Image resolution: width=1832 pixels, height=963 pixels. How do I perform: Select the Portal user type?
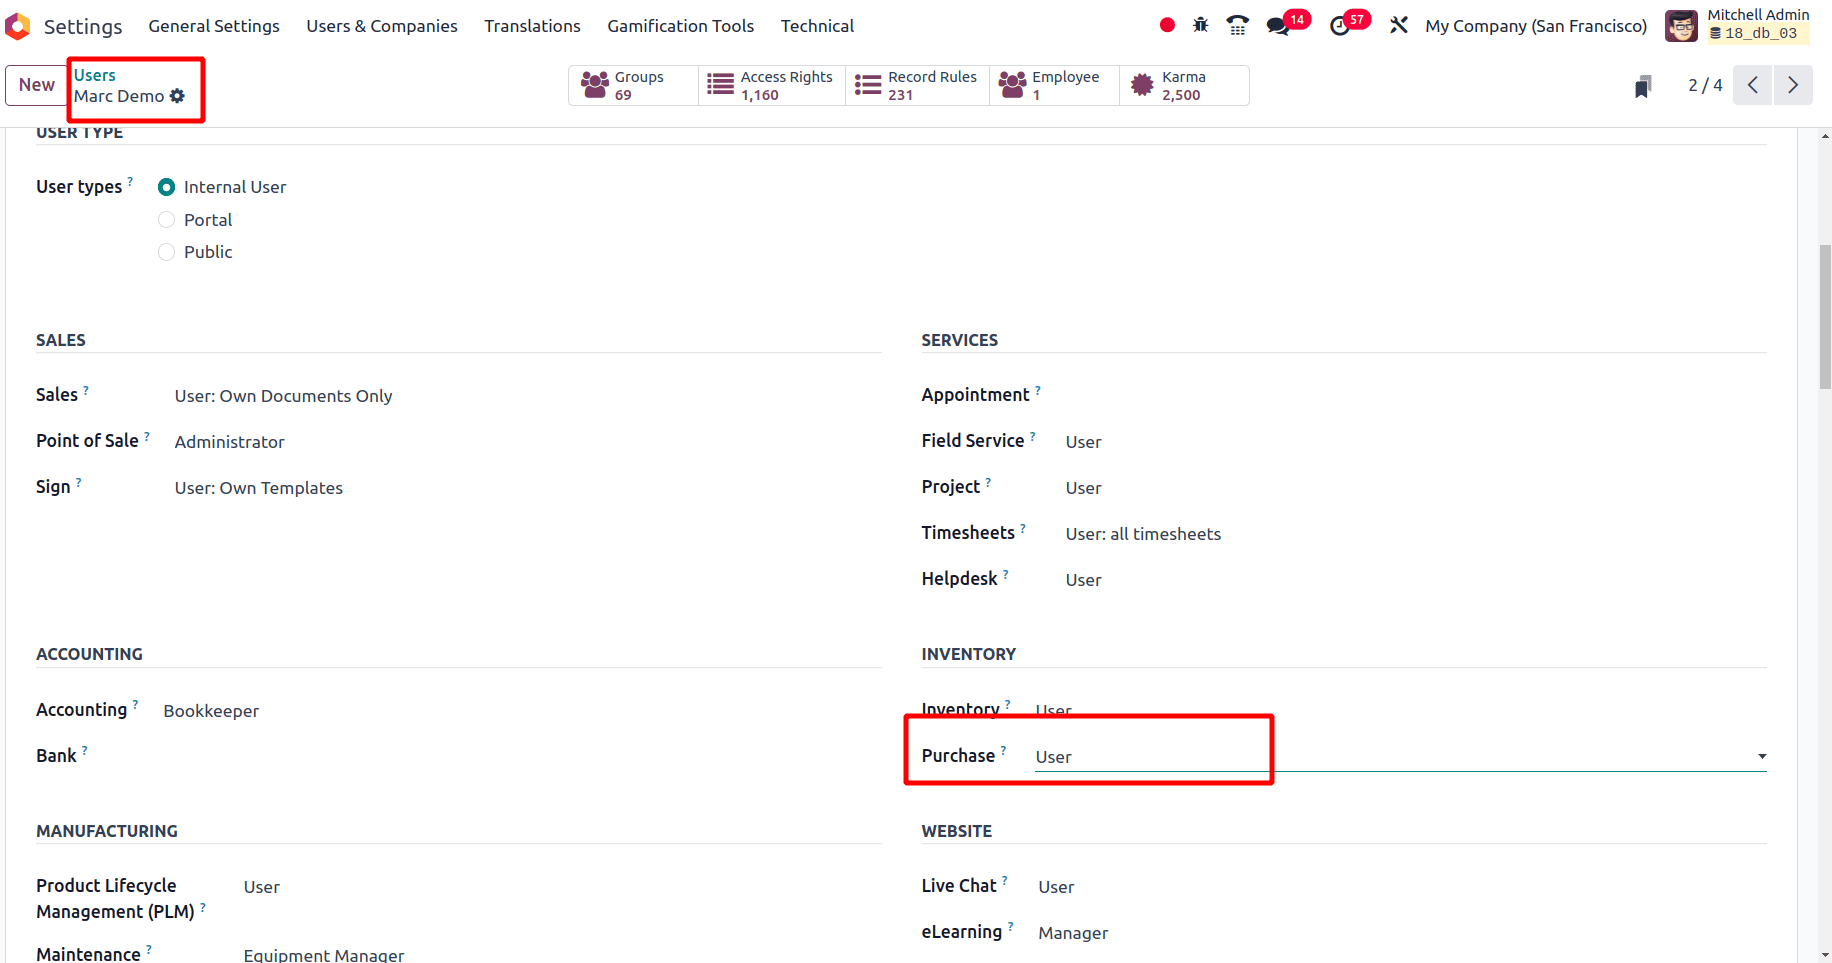pyautogui.click(x=166, y=220)
